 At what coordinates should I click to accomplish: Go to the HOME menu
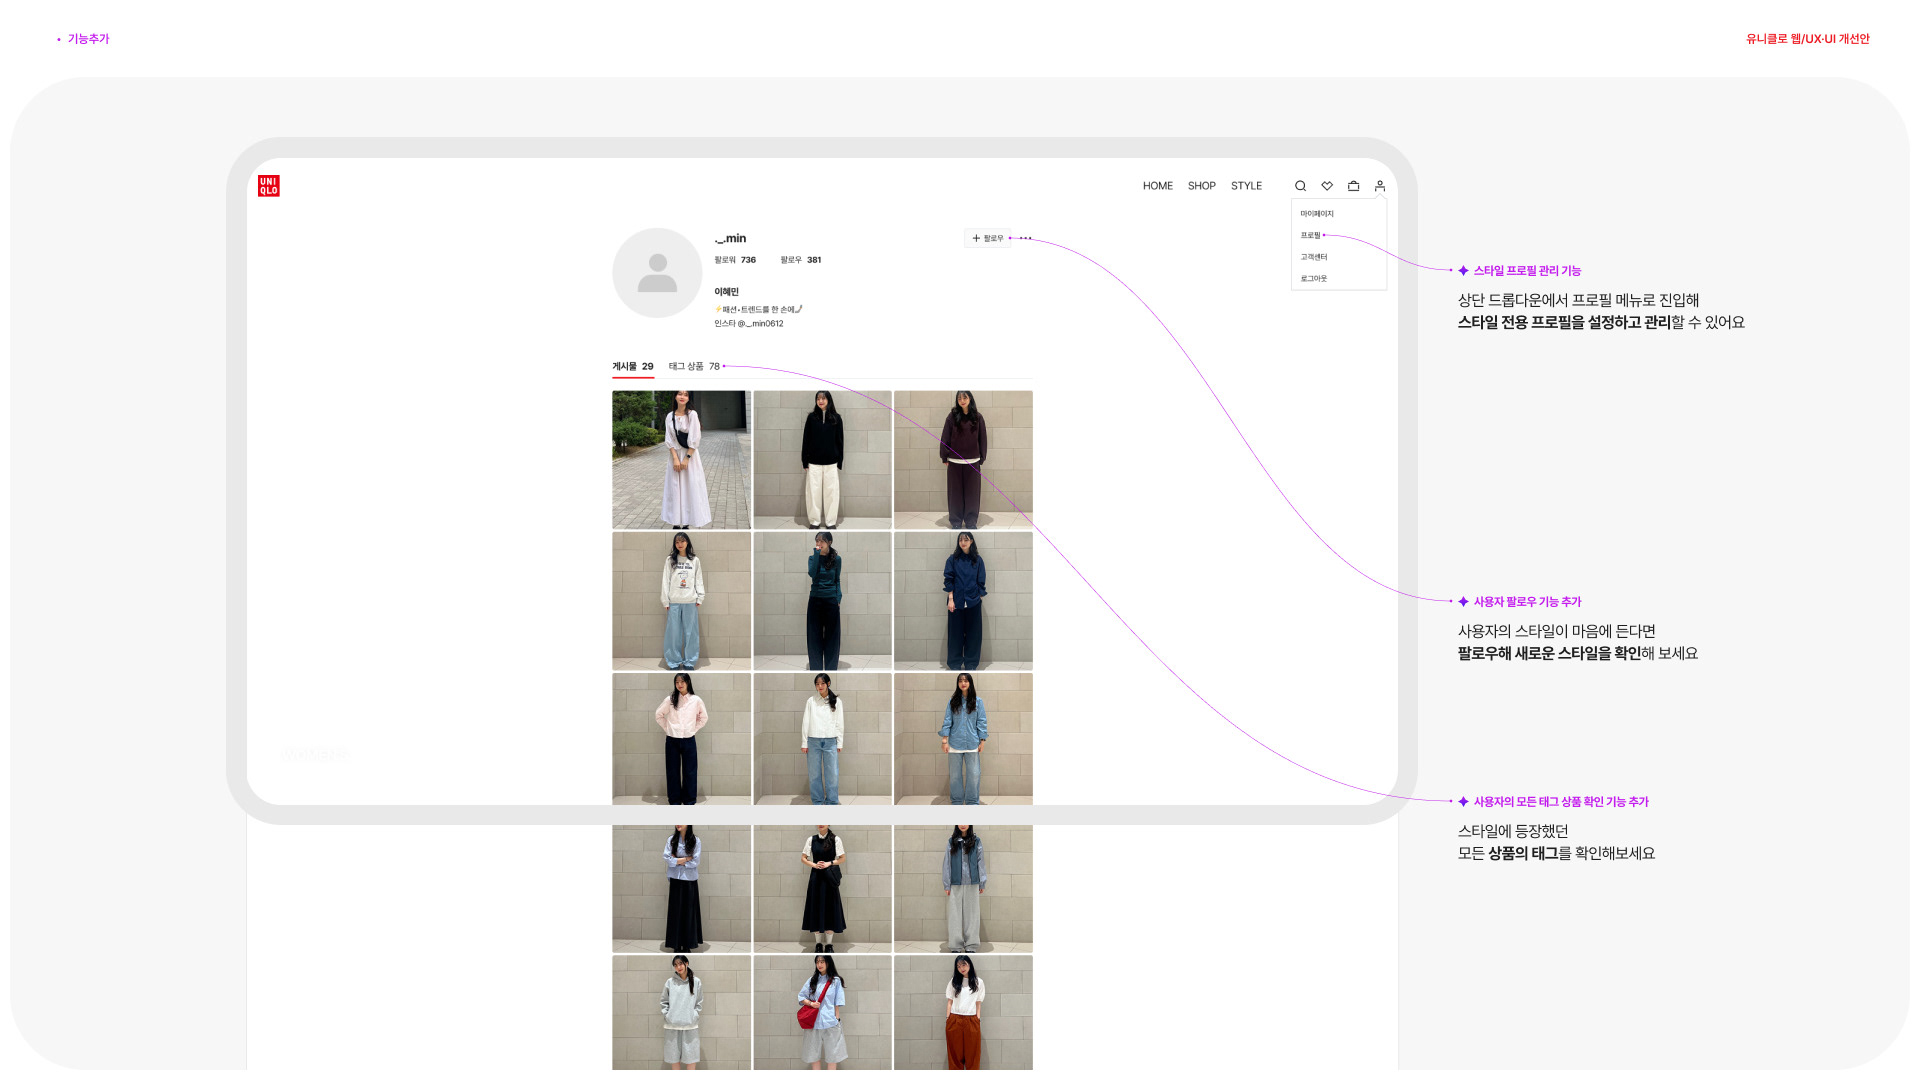(x=1157, y=186)
